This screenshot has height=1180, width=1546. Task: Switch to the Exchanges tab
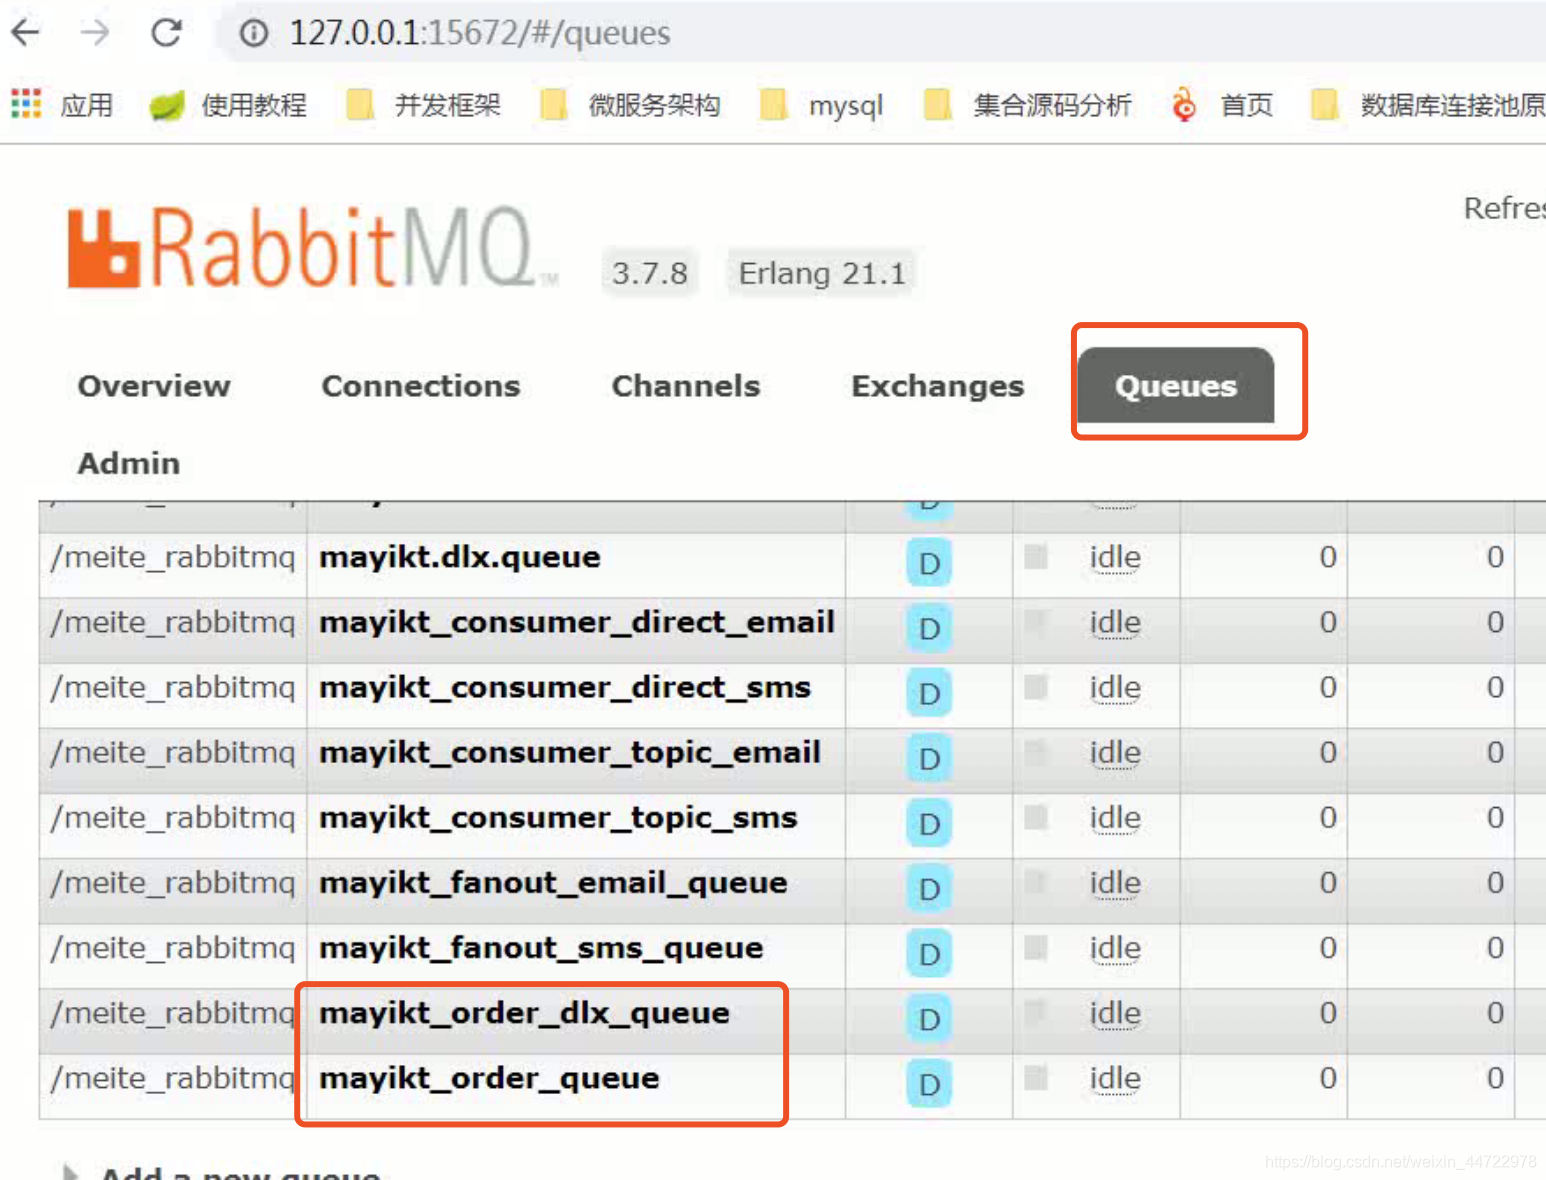click(938, 386)
